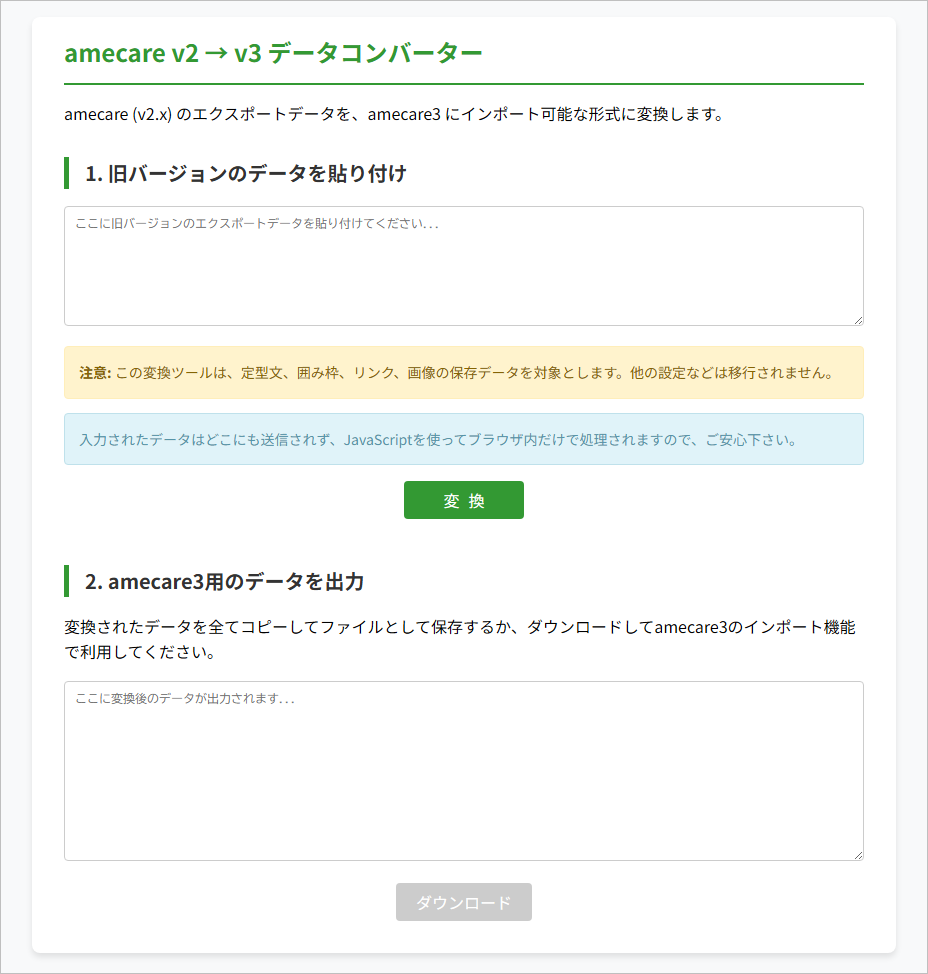This screenshot has width=928, height=974.
Task: Click the resize grip on the output textarea
Action: click(x=857, y=854)
